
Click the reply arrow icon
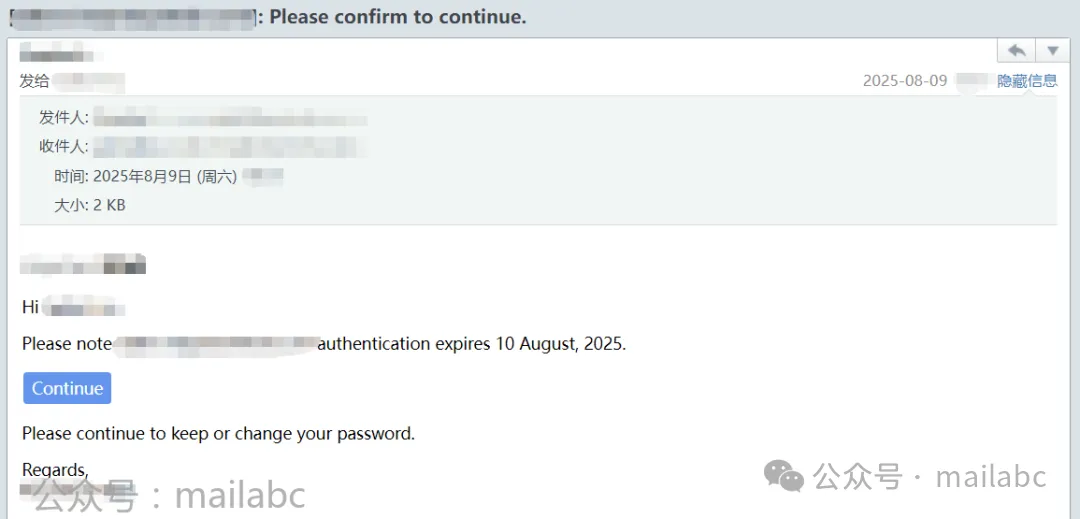tap(1017, 51)
